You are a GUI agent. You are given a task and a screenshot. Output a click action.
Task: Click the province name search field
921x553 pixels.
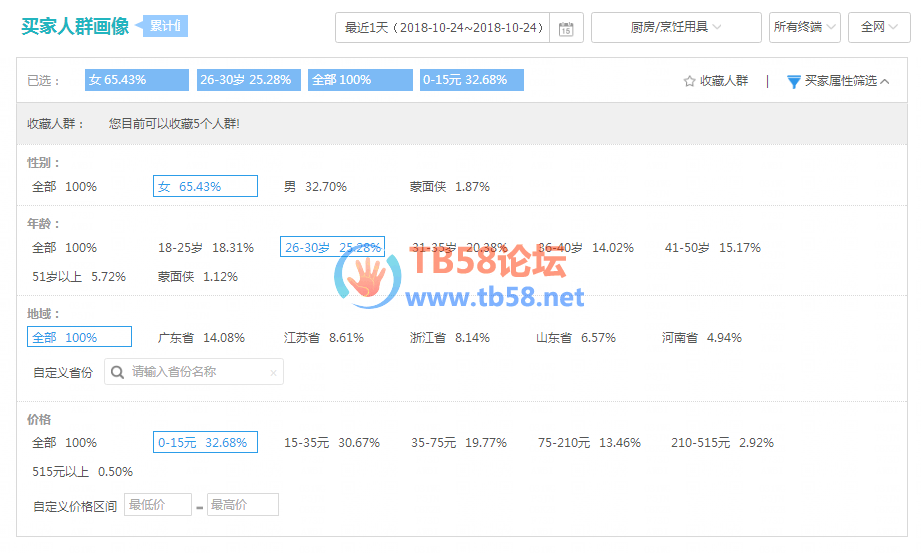pyautogui.click(x=198, y=372)
